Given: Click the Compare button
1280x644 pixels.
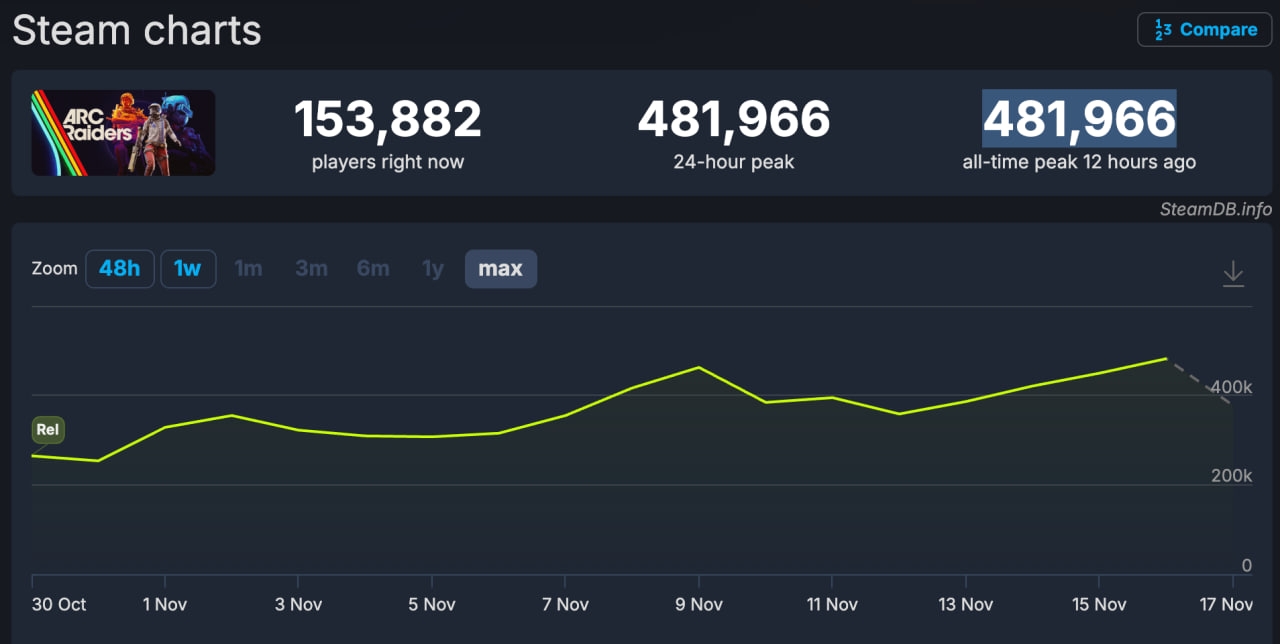Looking at the screenshot, I should click(1204, 30).
